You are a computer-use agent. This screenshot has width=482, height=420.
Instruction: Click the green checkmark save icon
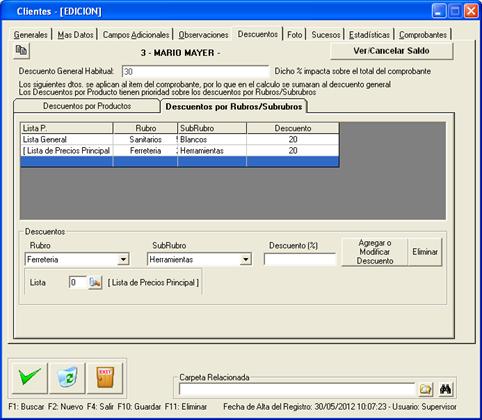[x=29, y=378]
